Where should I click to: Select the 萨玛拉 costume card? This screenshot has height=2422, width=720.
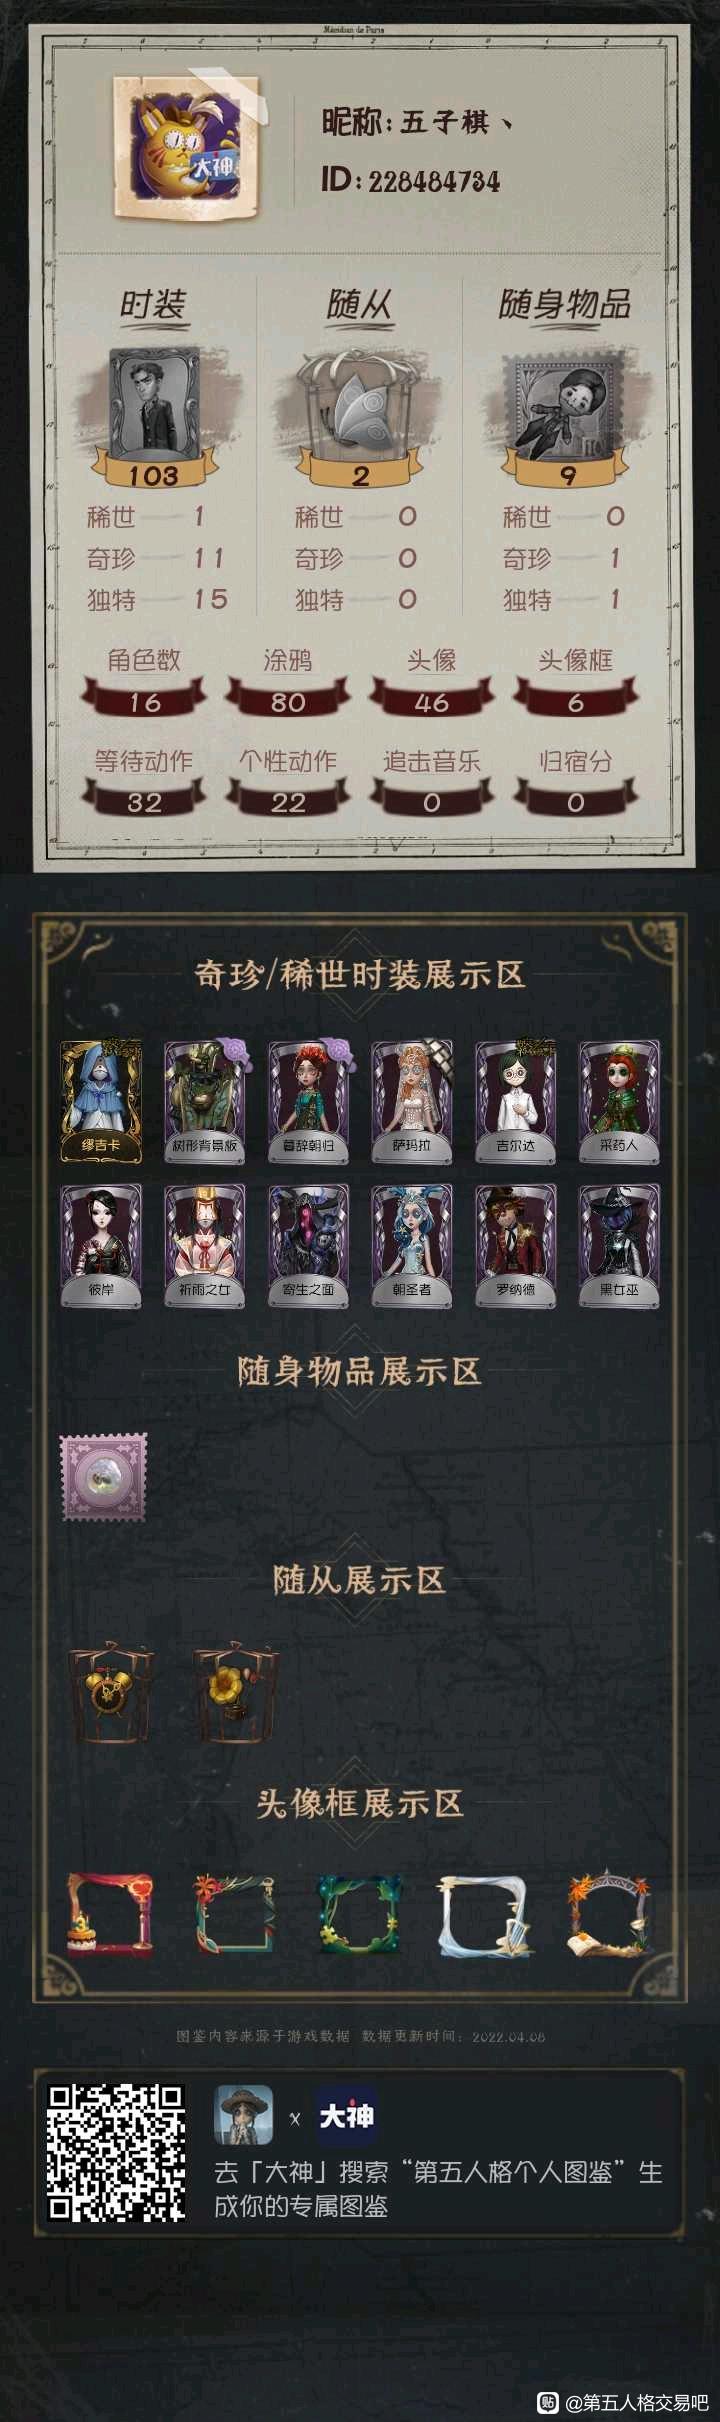coord(412,1101)
